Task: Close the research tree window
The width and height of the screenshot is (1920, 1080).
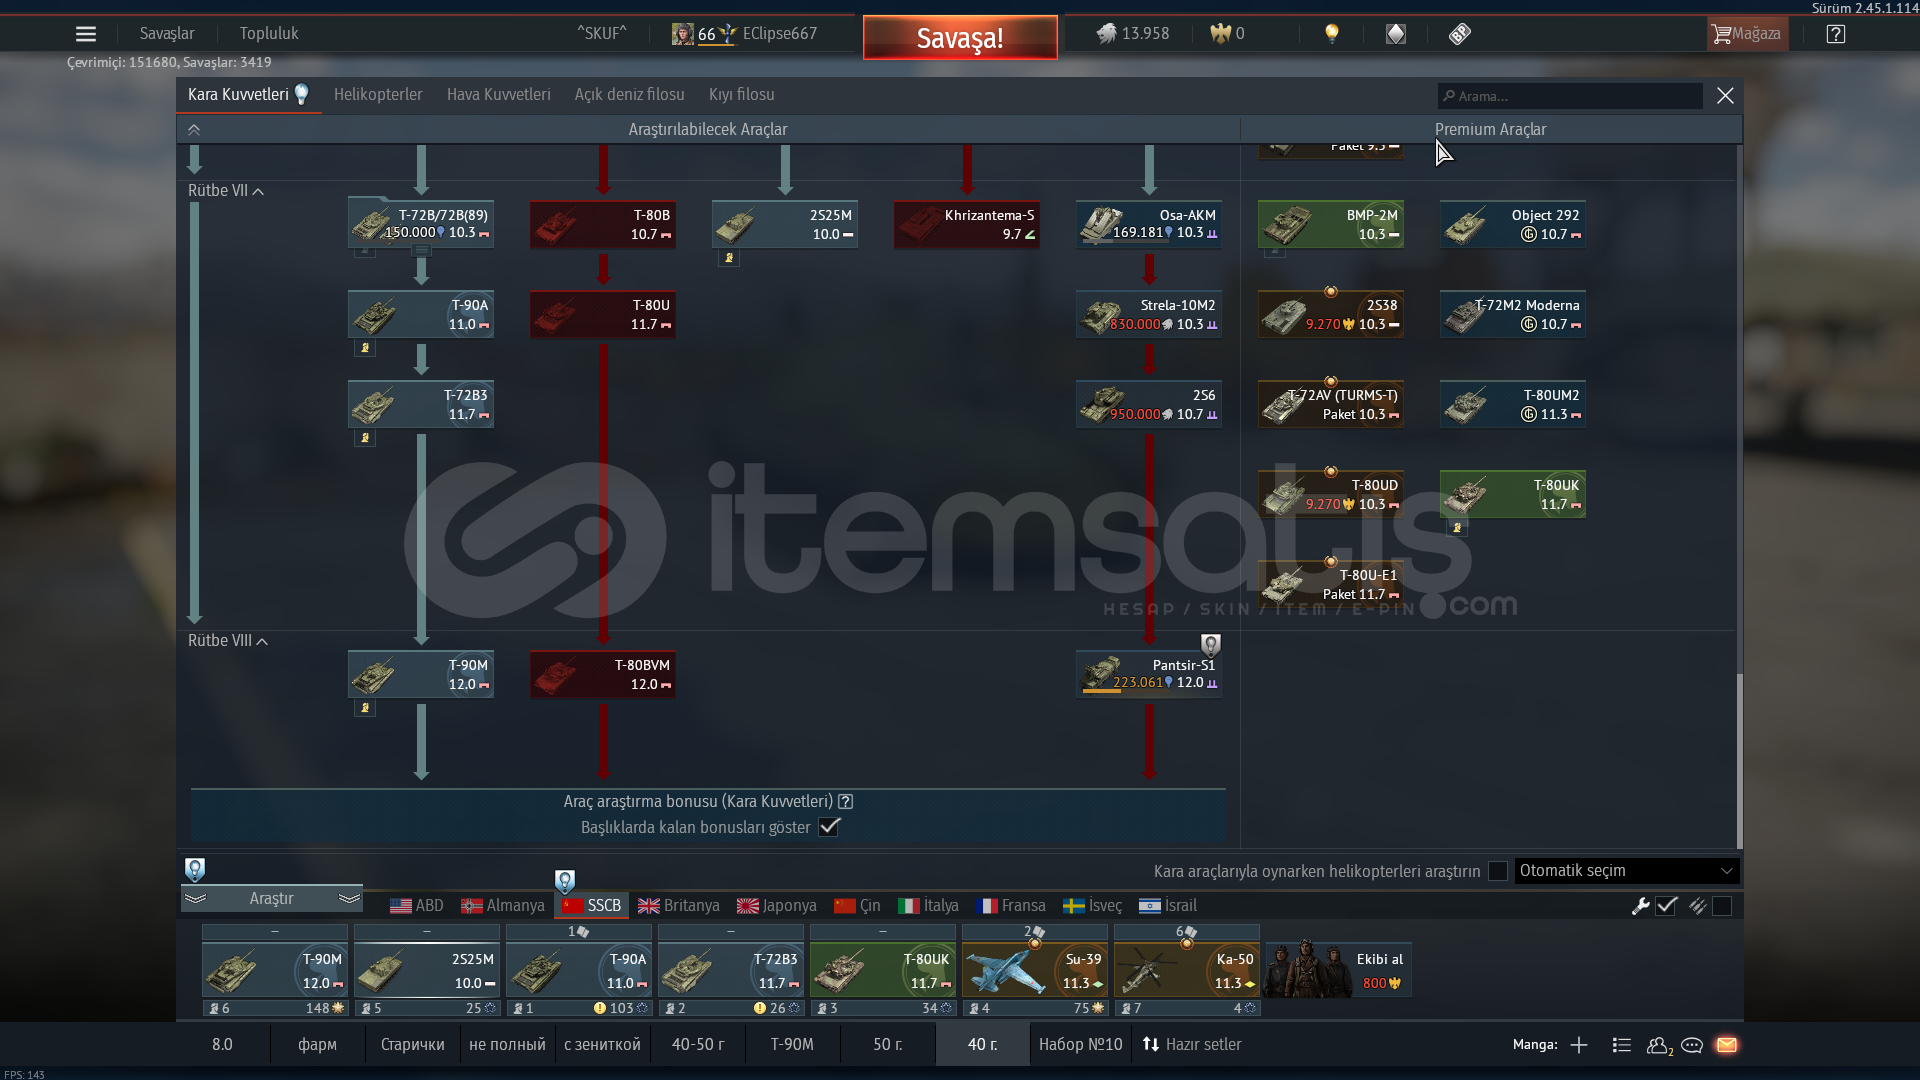Action: click(1725, 96)
